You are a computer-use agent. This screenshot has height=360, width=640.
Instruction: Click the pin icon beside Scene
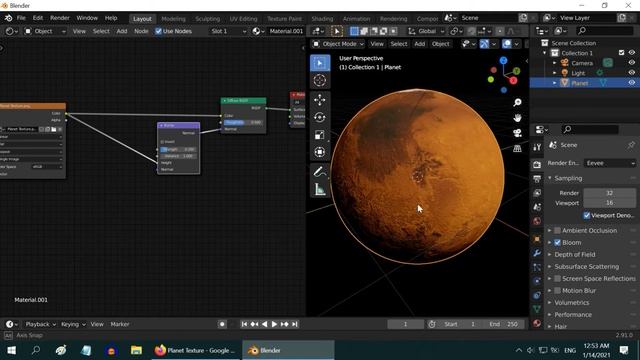click(631, 145)
